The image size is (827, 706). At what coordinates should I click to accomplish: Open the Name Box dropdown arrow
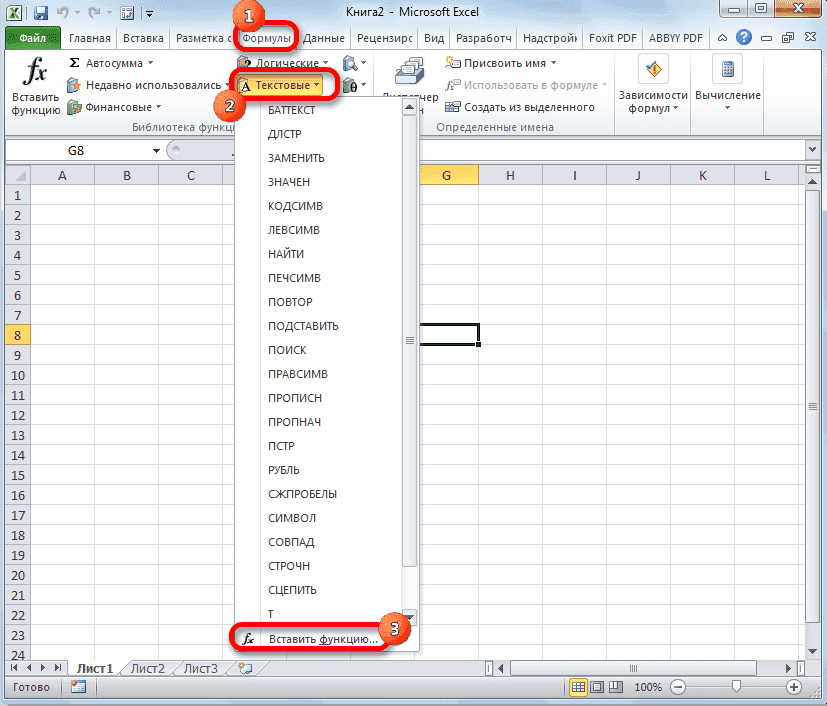[155, 150]
